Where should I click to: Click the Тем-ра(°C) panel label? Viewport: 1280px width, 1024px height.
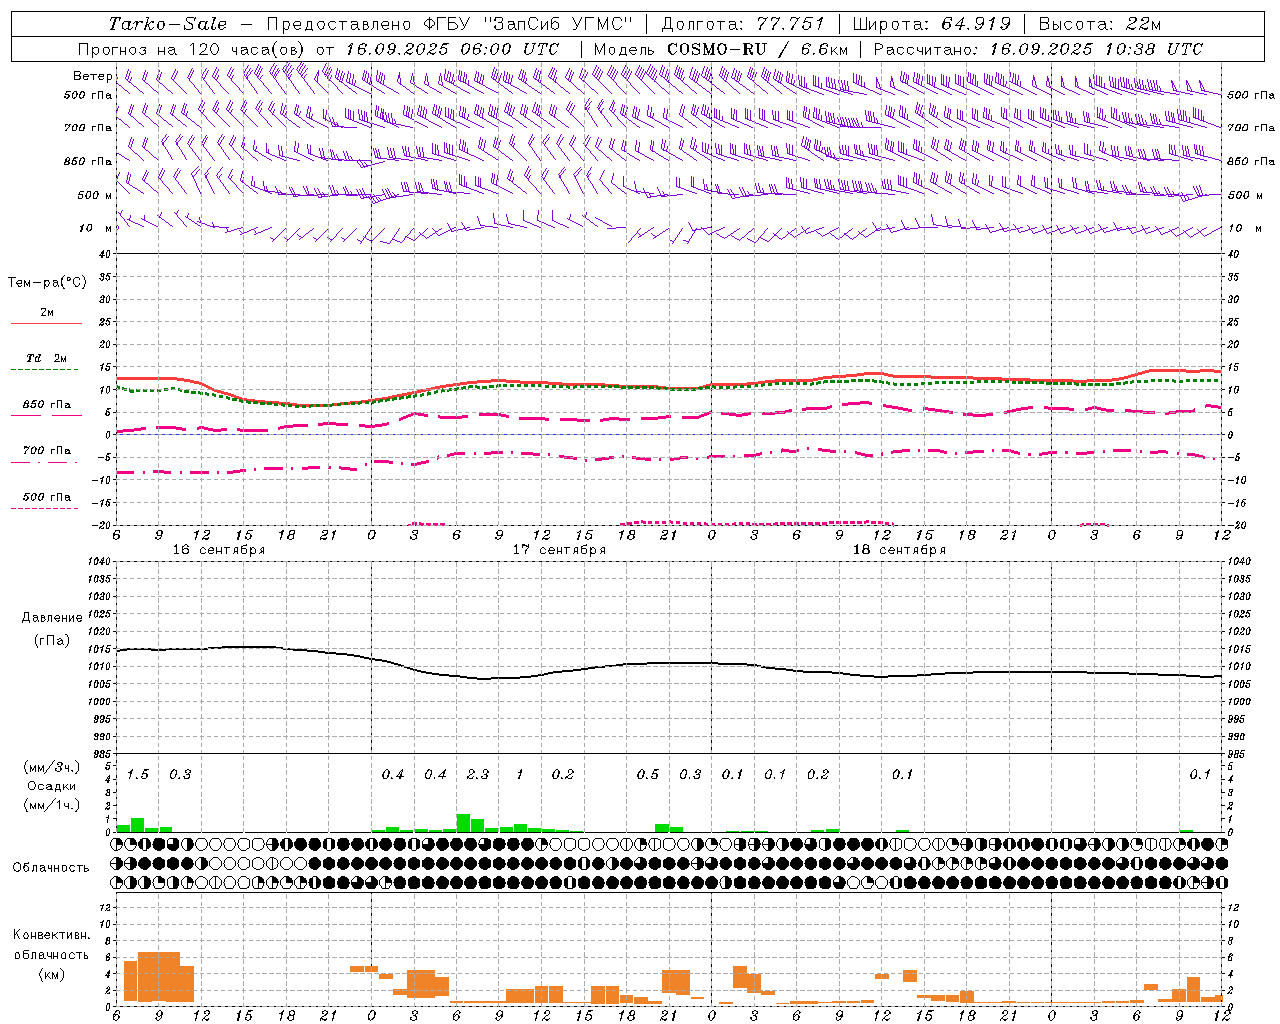[47, 283]
